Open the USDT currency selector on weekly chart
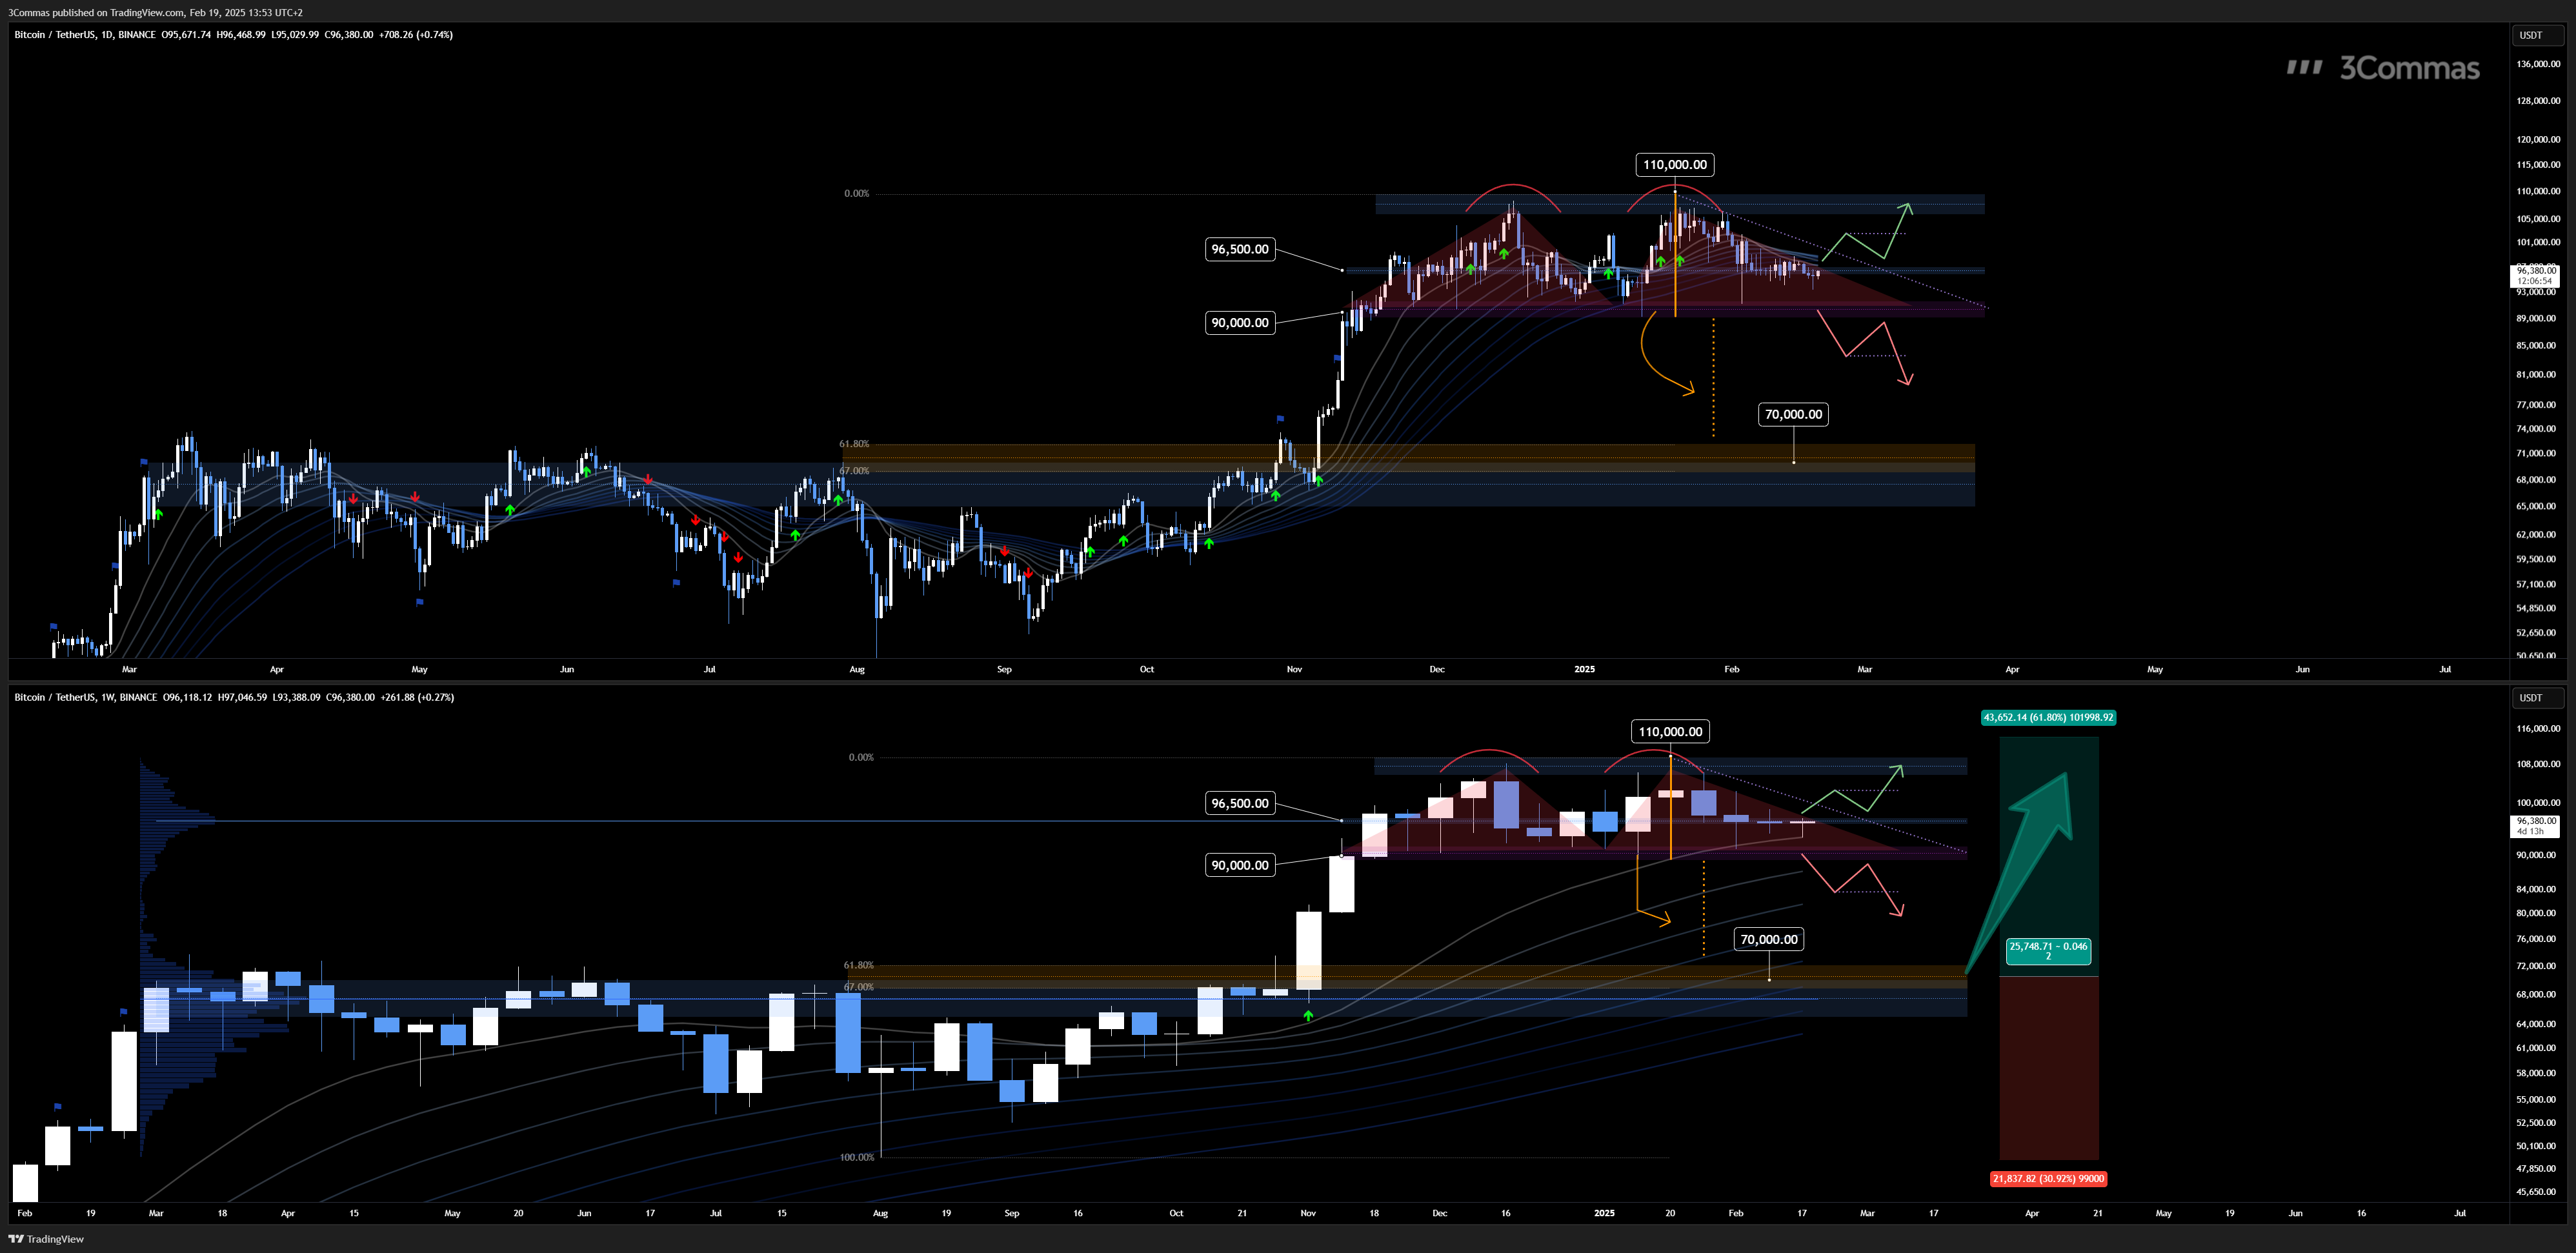This screenshot has width=2576, height=1253. click(x=2537, y=698)
